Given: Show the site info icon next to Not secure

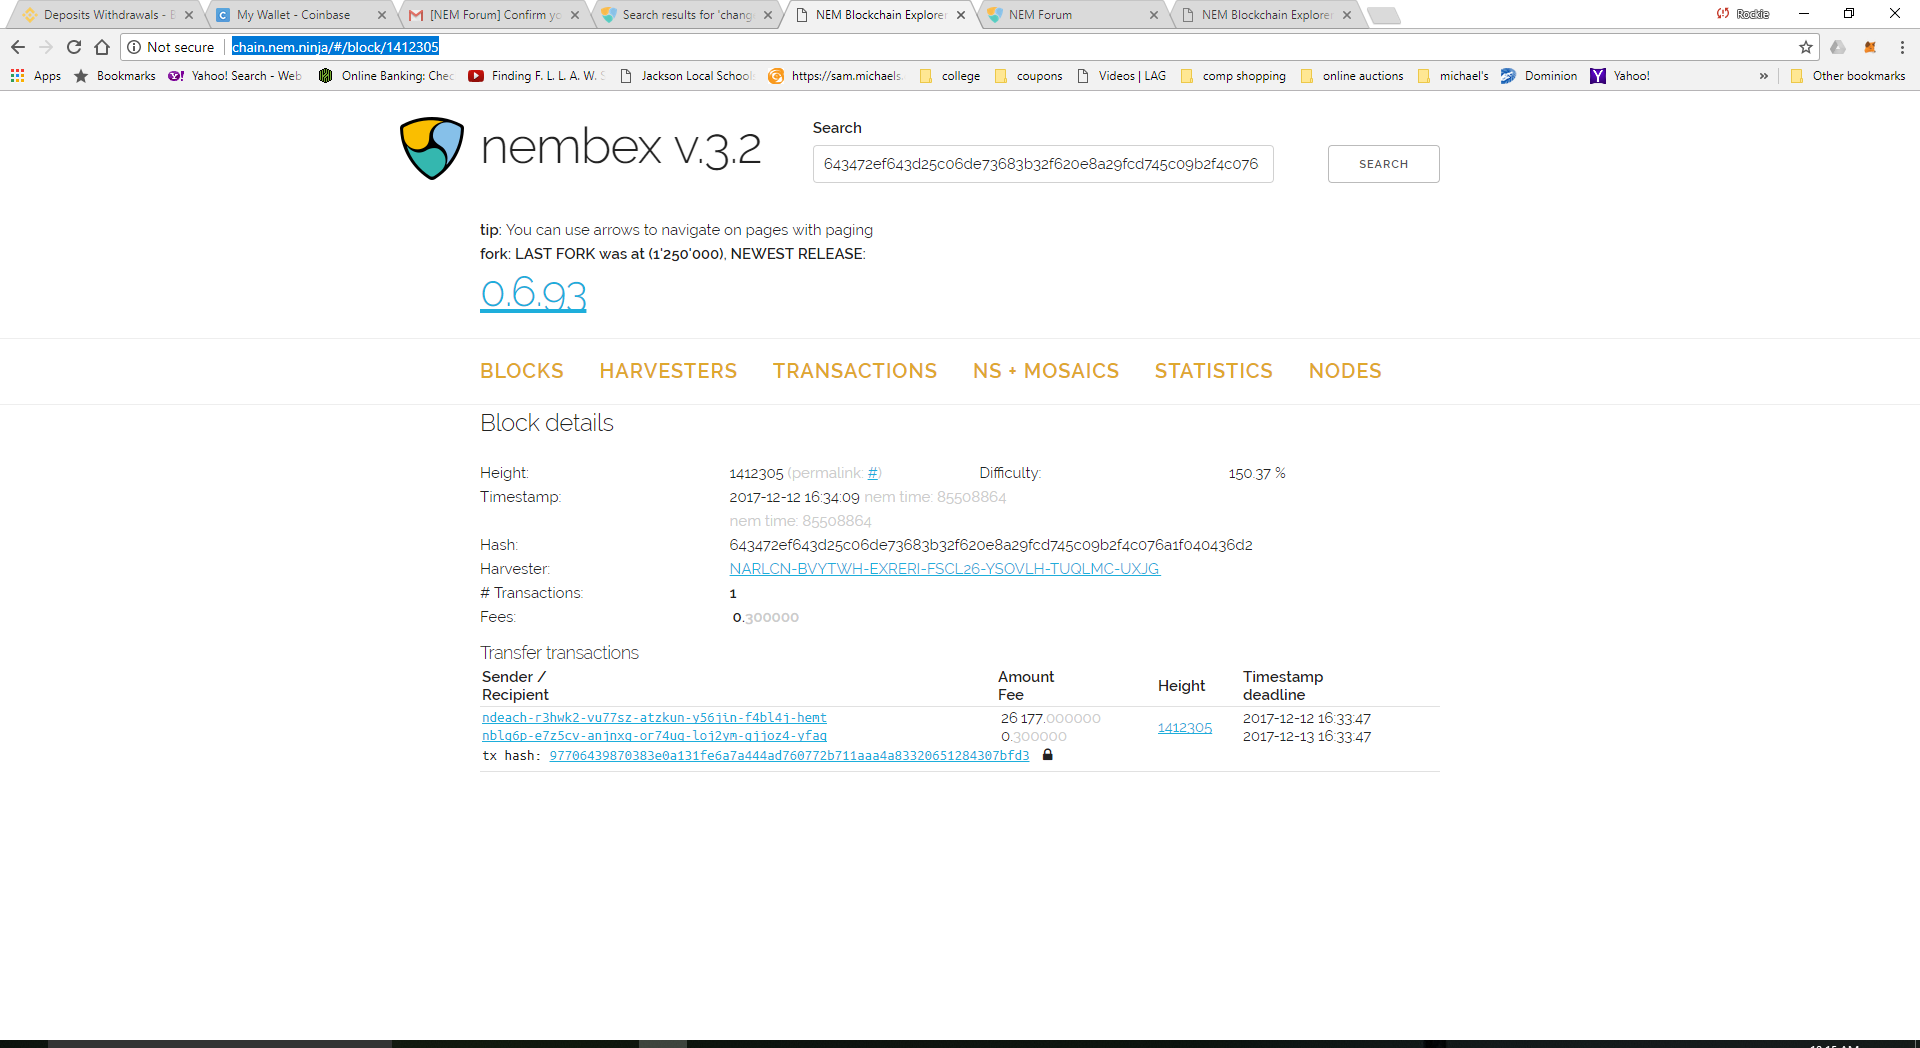Looking at the screenshot, I should point(134,47).
